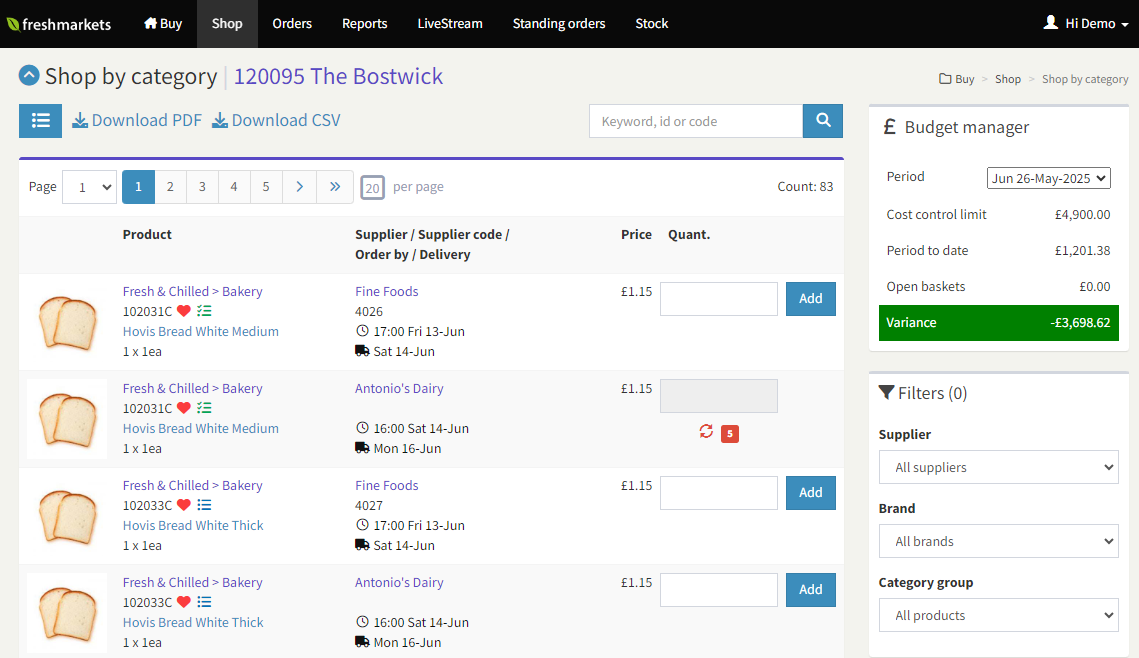Click bread thumbnail of Antonio's Dairy White Medium
Viewport: 1139px width, 658px height.
(67, 419)
